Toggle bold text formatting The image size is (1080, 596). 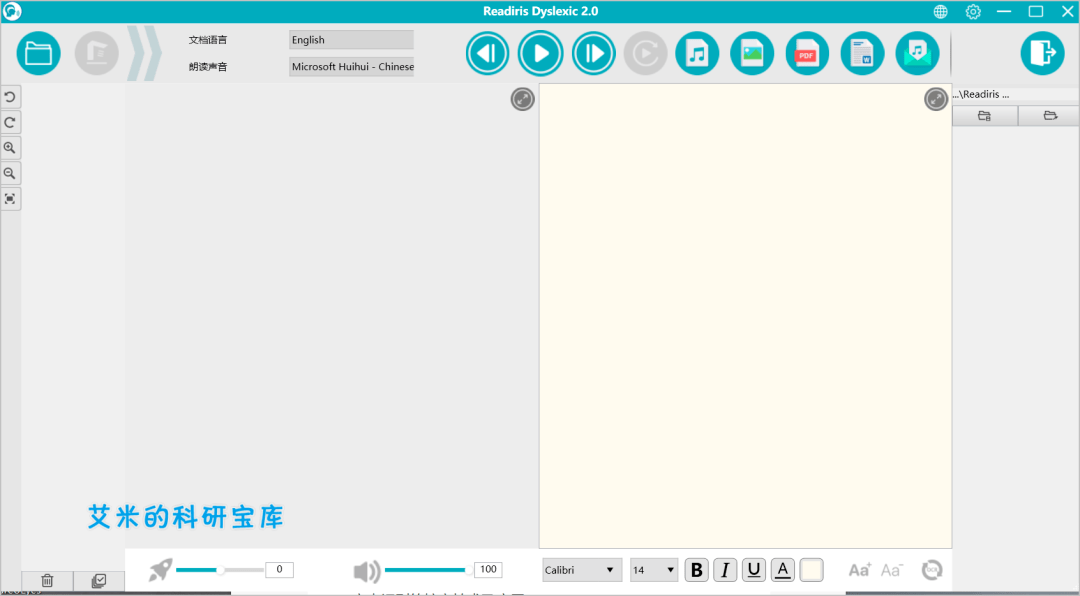click(697, 570)
